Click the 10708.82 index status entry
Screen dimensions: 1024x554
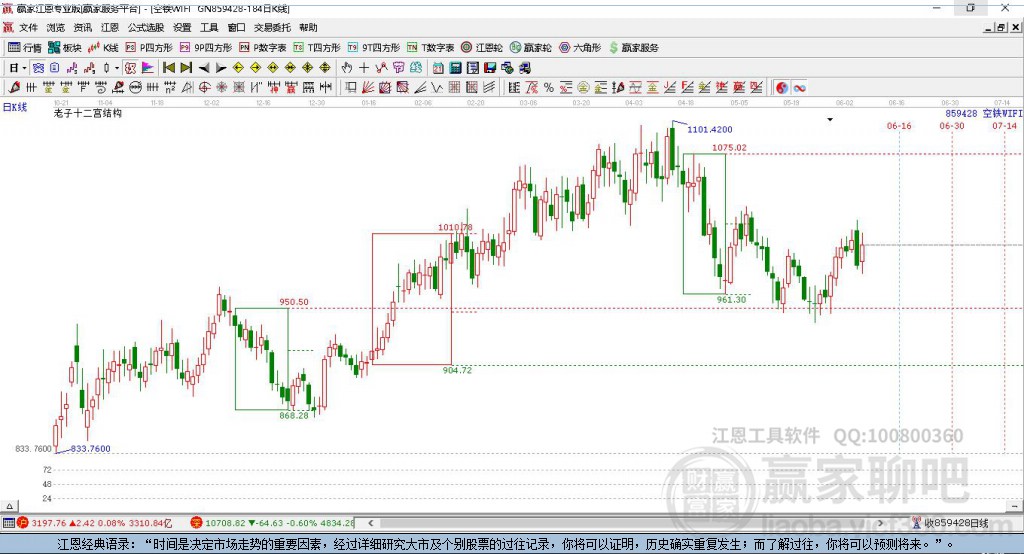(272, 523)
